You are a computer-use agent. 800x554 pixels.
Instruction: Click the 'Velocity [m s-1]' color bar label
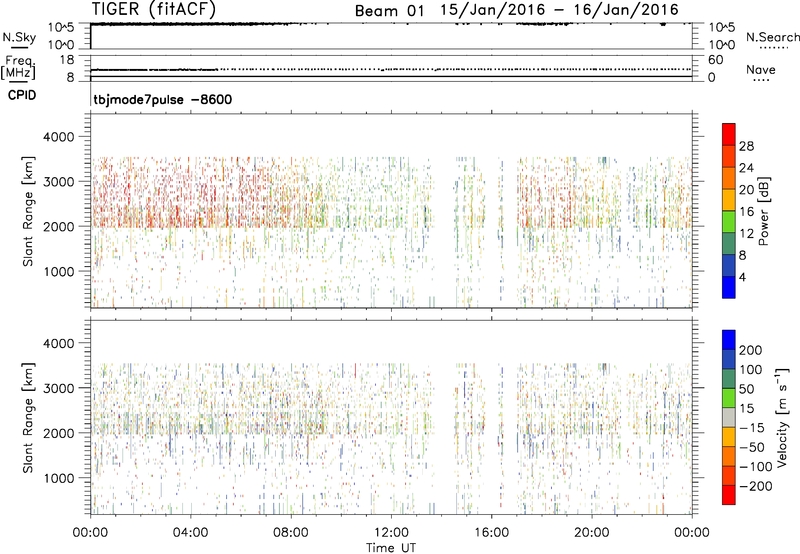pyautogui.click(x=783, y=417)
